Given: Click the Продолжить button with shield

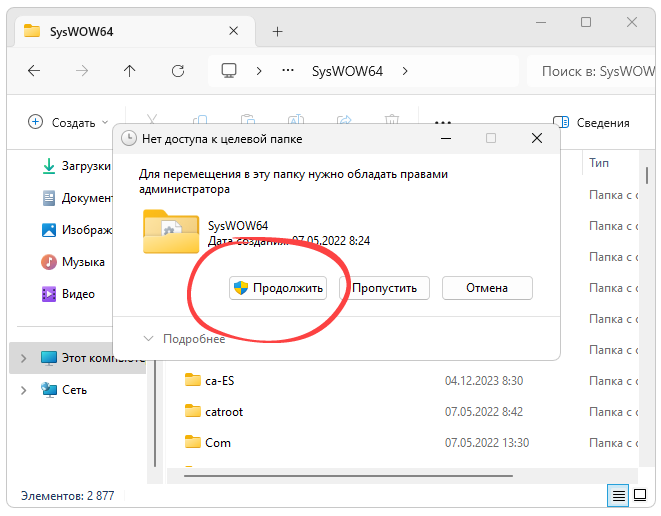Looking at the screenshot, I should pos(278,288).
